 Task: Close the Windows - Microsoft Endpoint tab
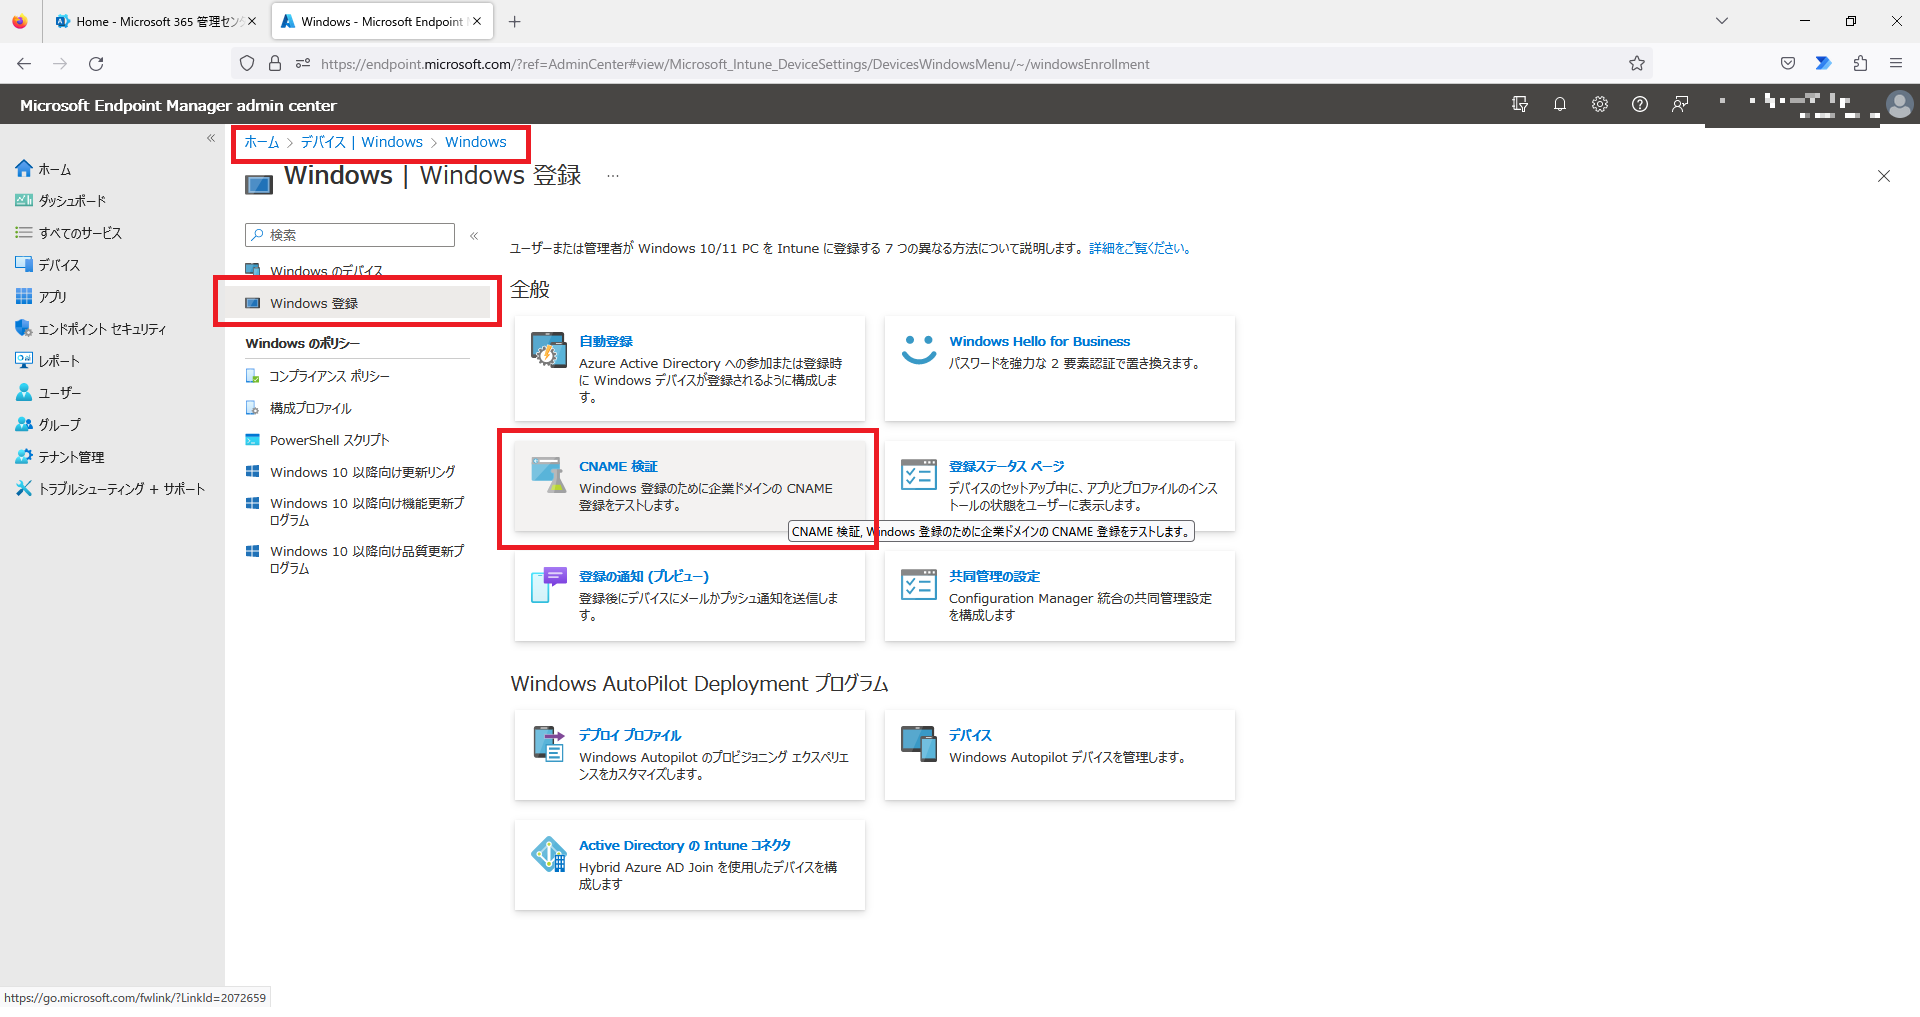click(477, 21)
